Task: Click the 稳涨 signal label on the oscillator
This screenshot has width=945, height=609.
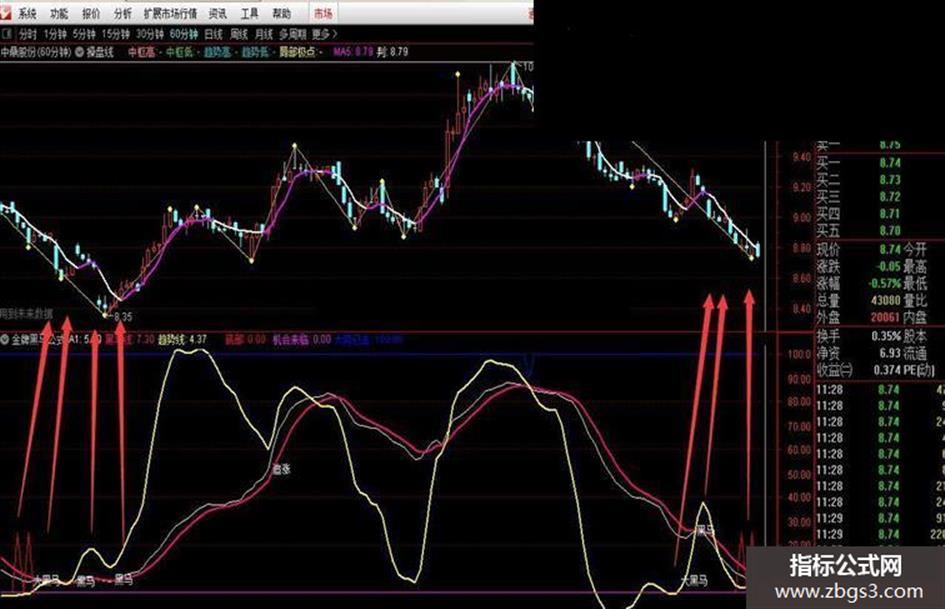Action: tap(281, 469)
